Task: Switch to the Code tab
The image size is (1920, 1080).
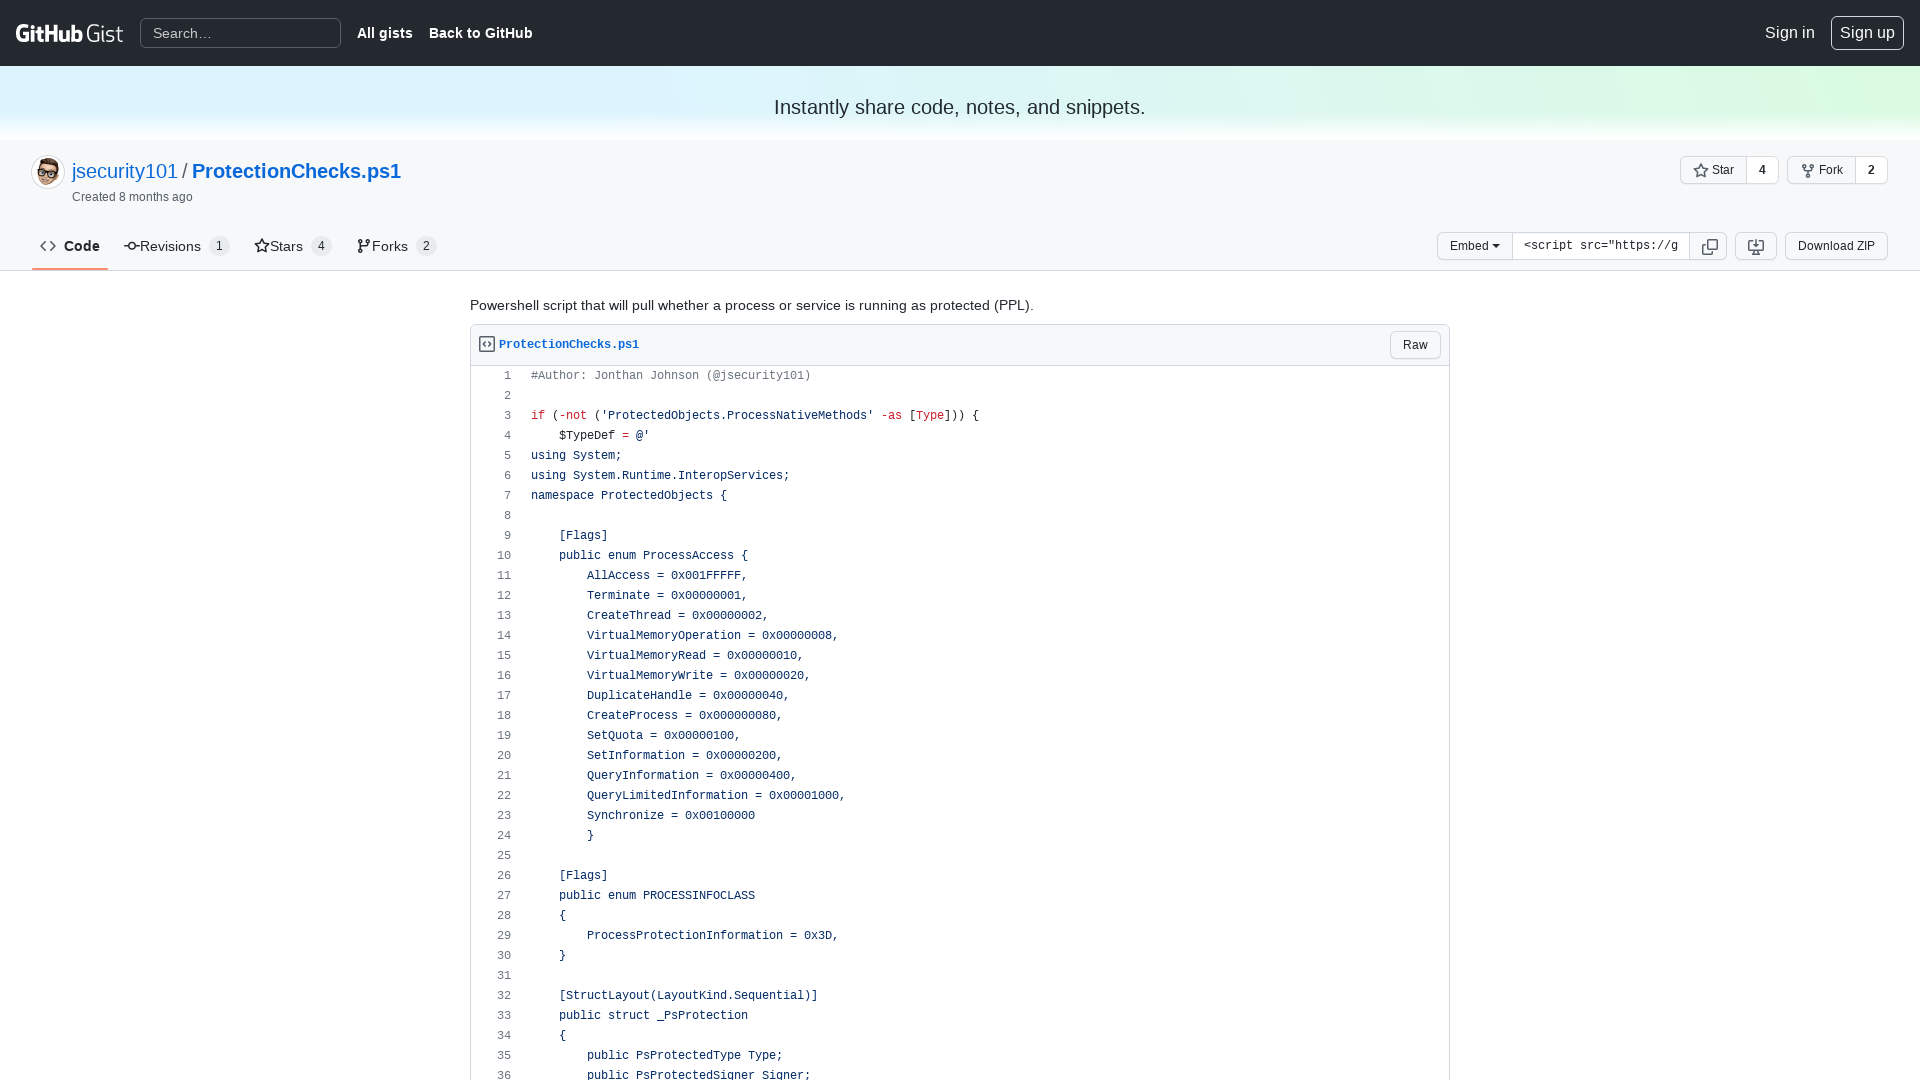Action: coord(70,246)
